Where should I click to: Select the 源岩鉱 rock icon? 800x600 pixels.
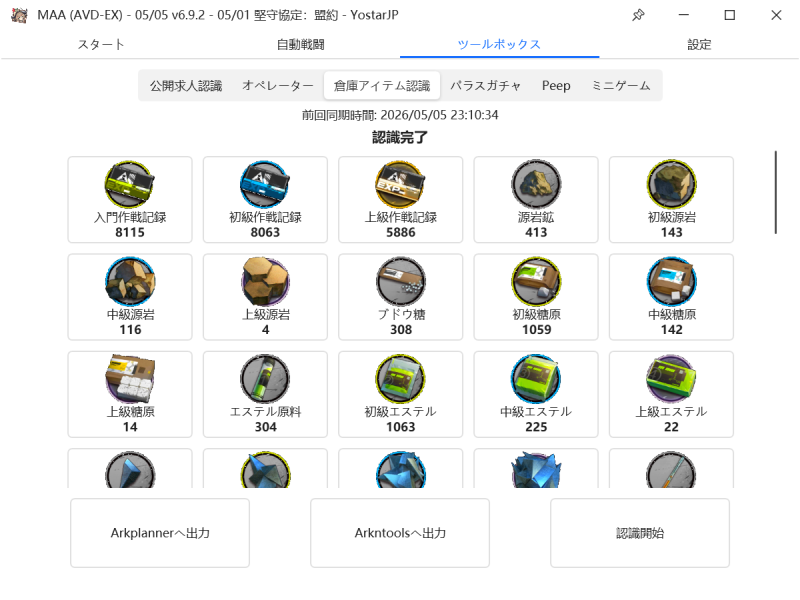click(536, 184)
